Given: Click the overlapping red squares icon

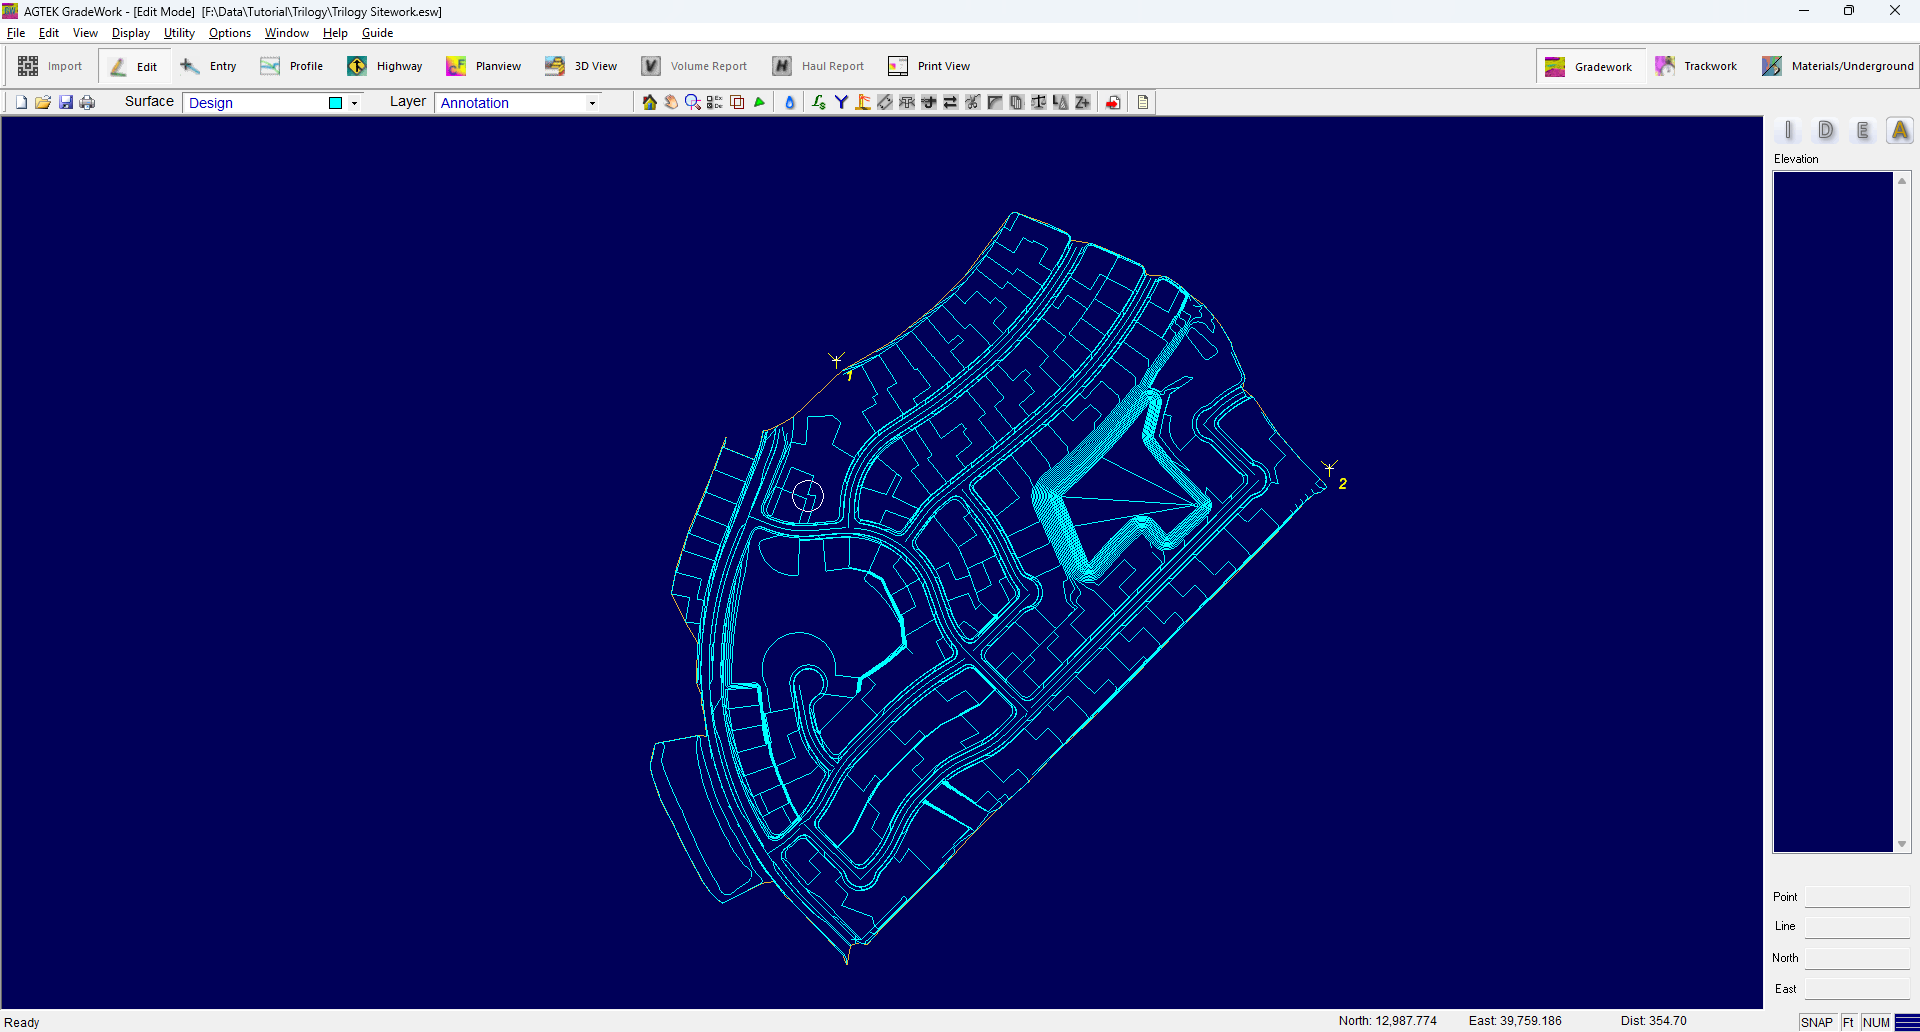Looking at the screenshot, I should pyautogui.click(x=737, y=102).
